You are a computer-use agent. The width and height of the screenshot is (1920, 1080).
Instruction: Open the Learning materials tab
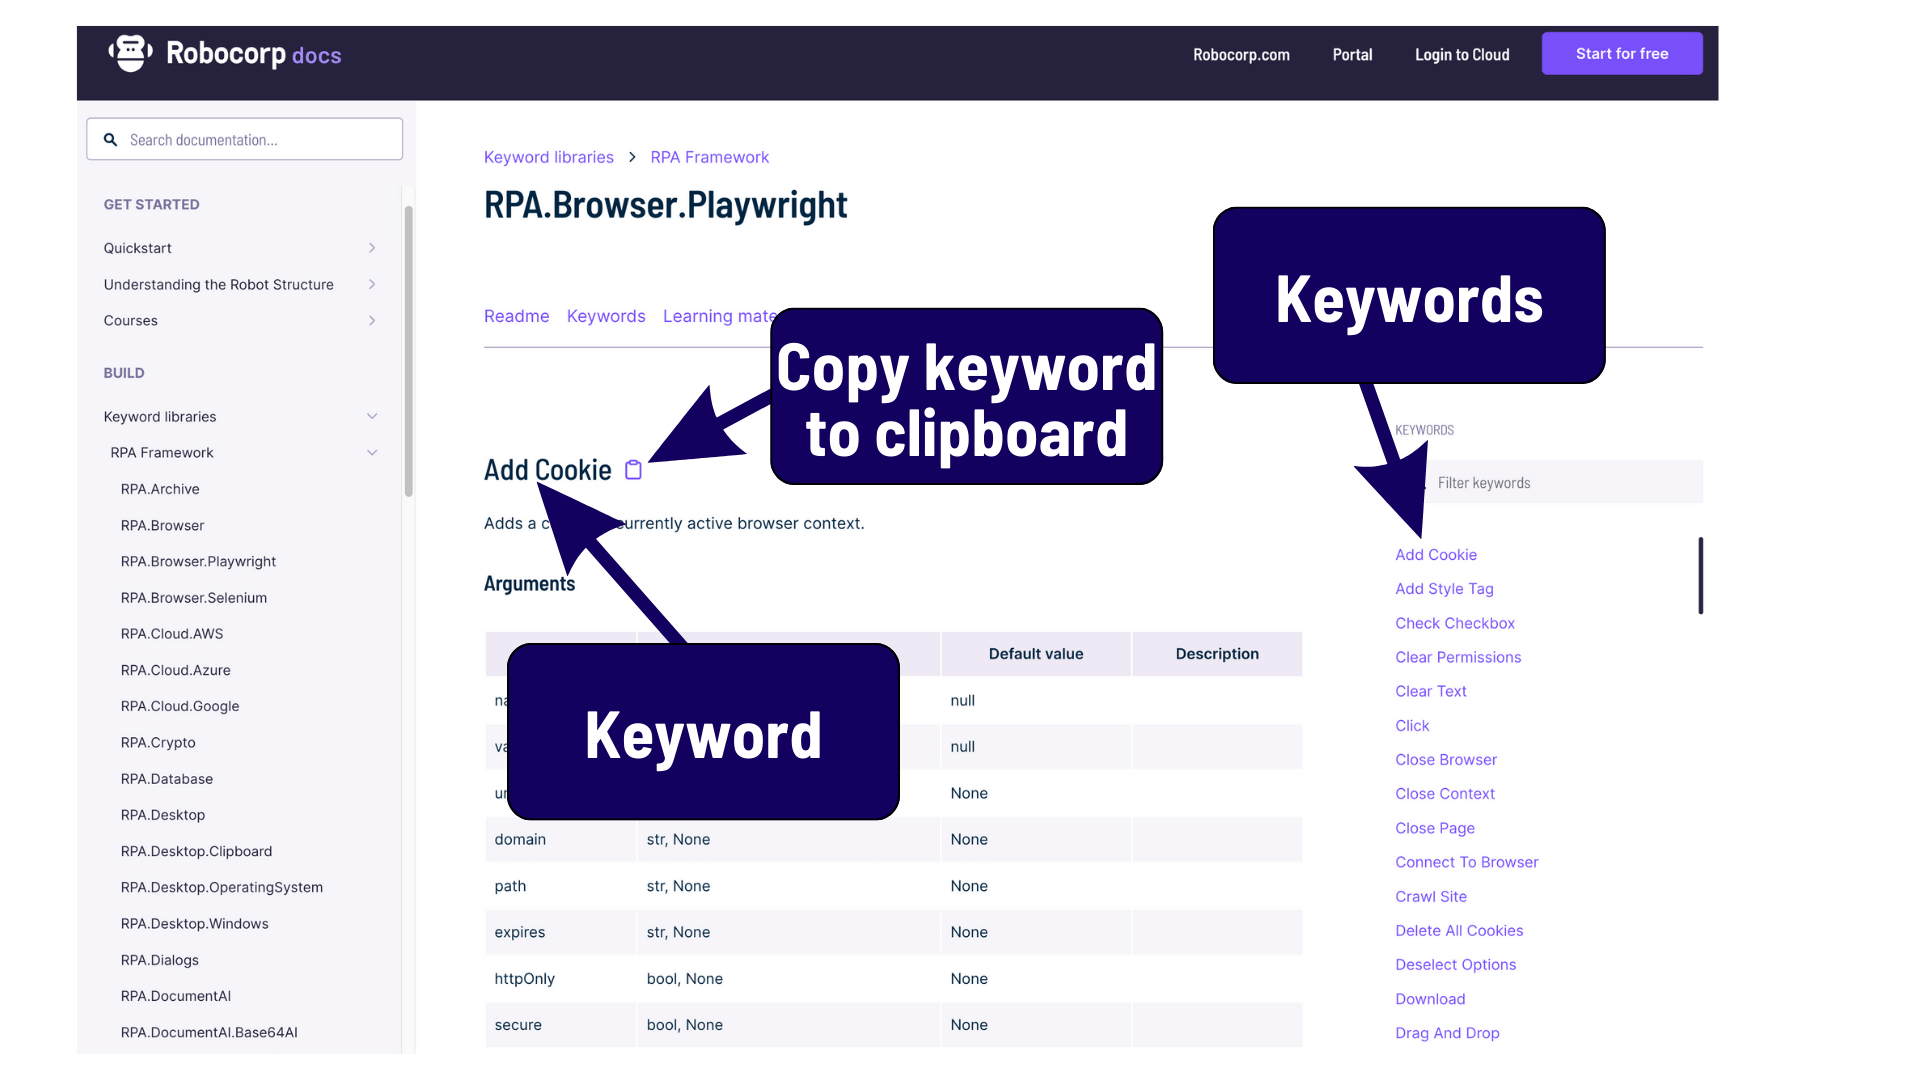click(716, 316)
